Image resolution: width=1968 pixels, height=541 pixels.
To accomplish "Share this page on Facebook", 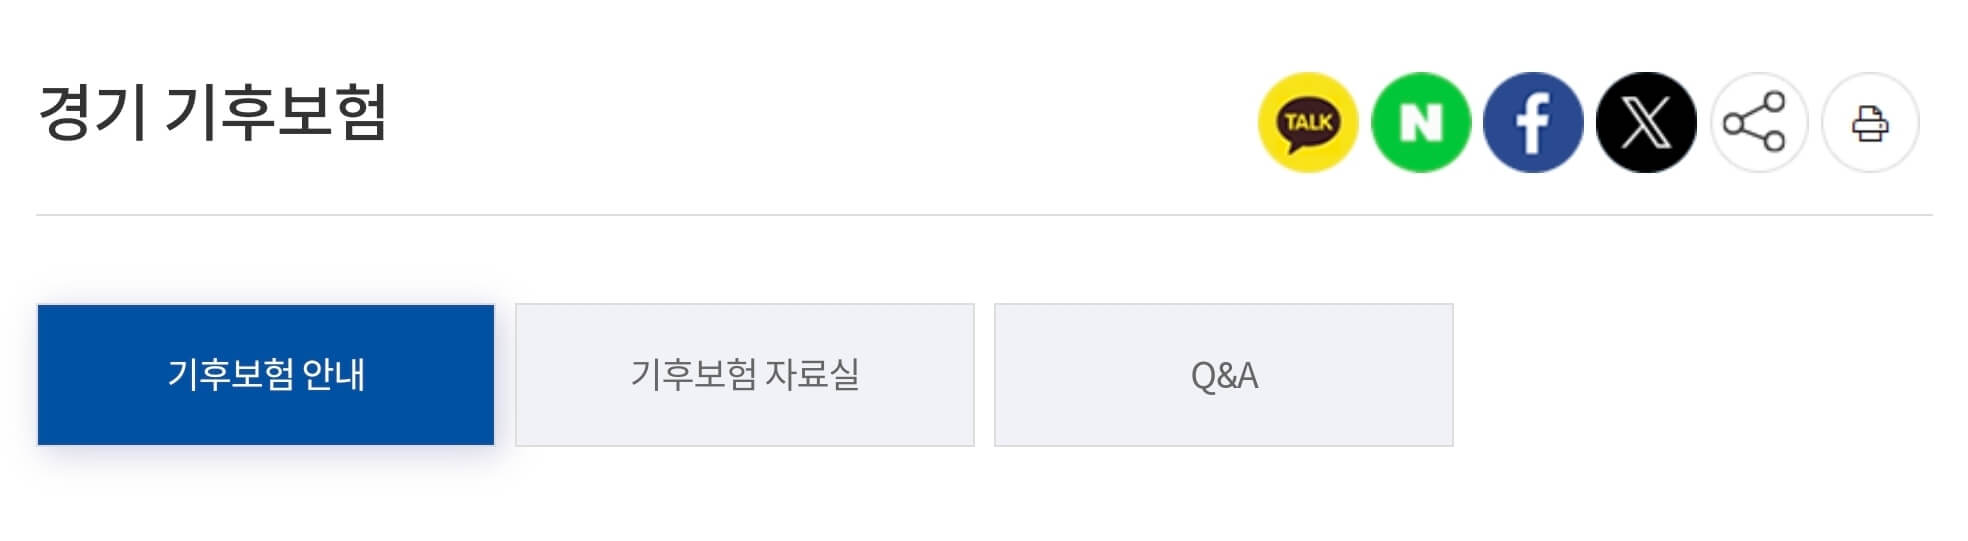I will click(1533, 122).
